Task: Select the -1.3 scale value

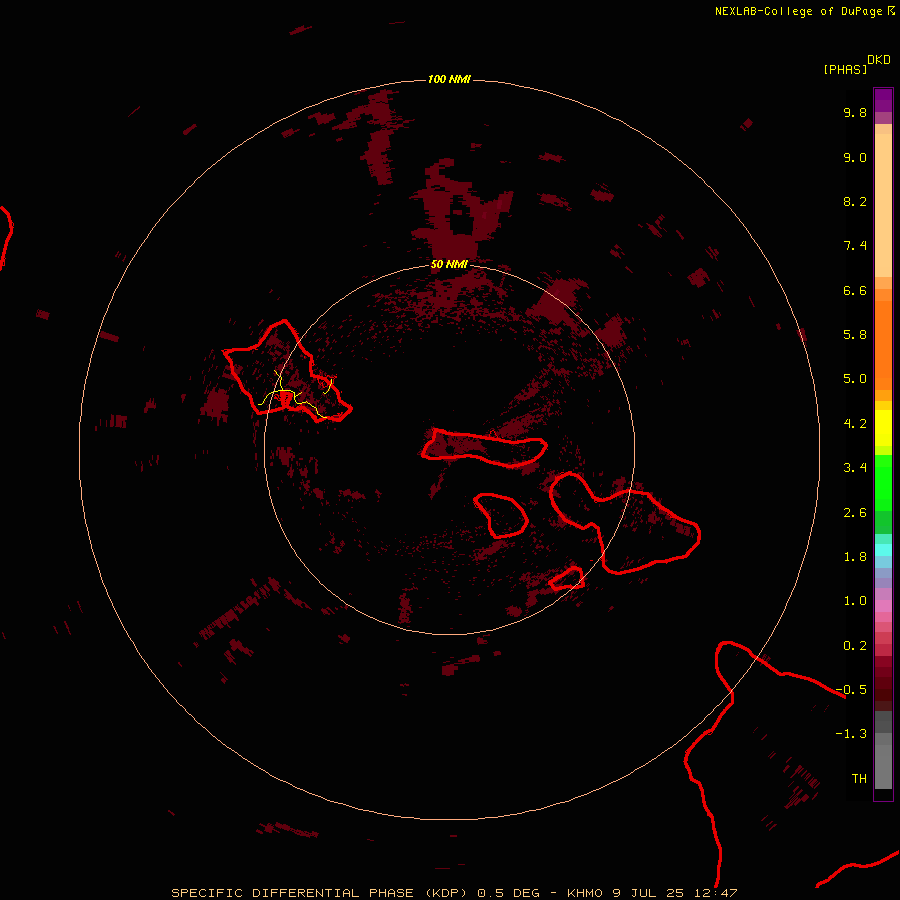Action: pyautogui.click(x=851, y=734)
